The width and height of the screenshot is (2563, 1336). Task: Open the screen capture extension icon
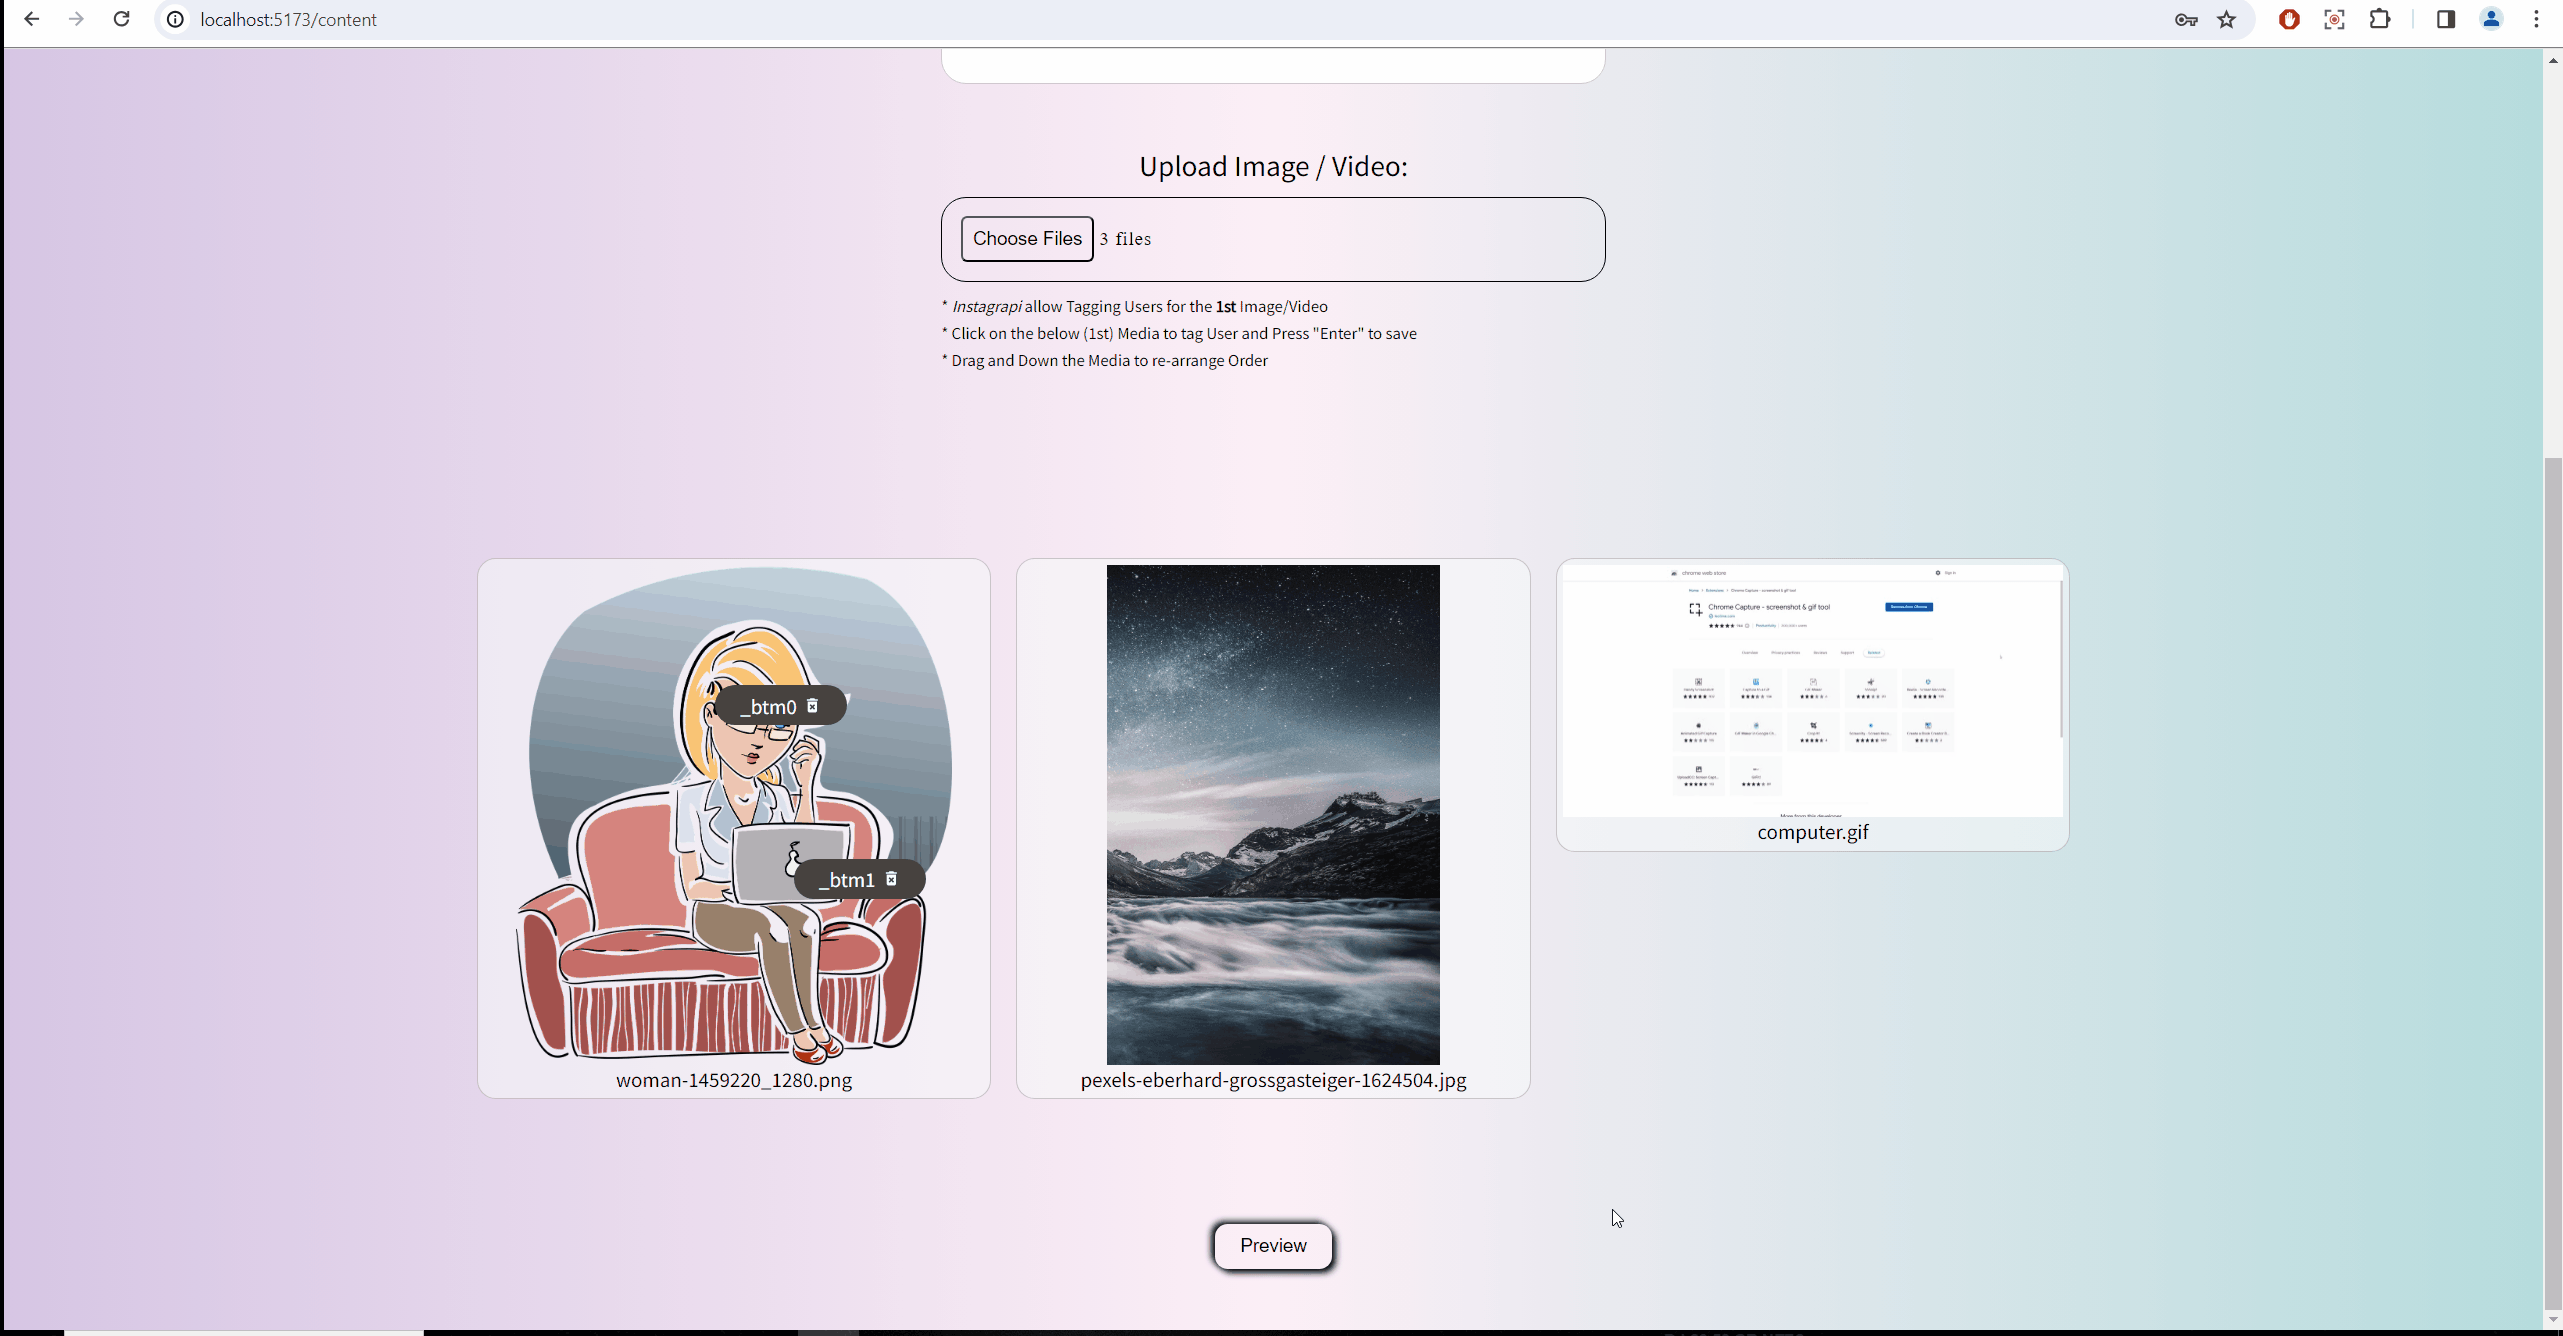click(2334, 19)
